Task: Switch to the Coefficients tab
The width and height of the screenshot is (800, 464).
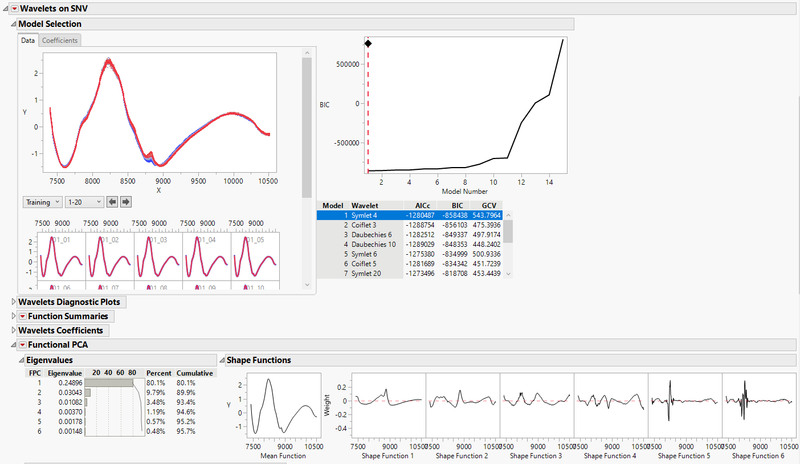Action: [x=60, y=40]
